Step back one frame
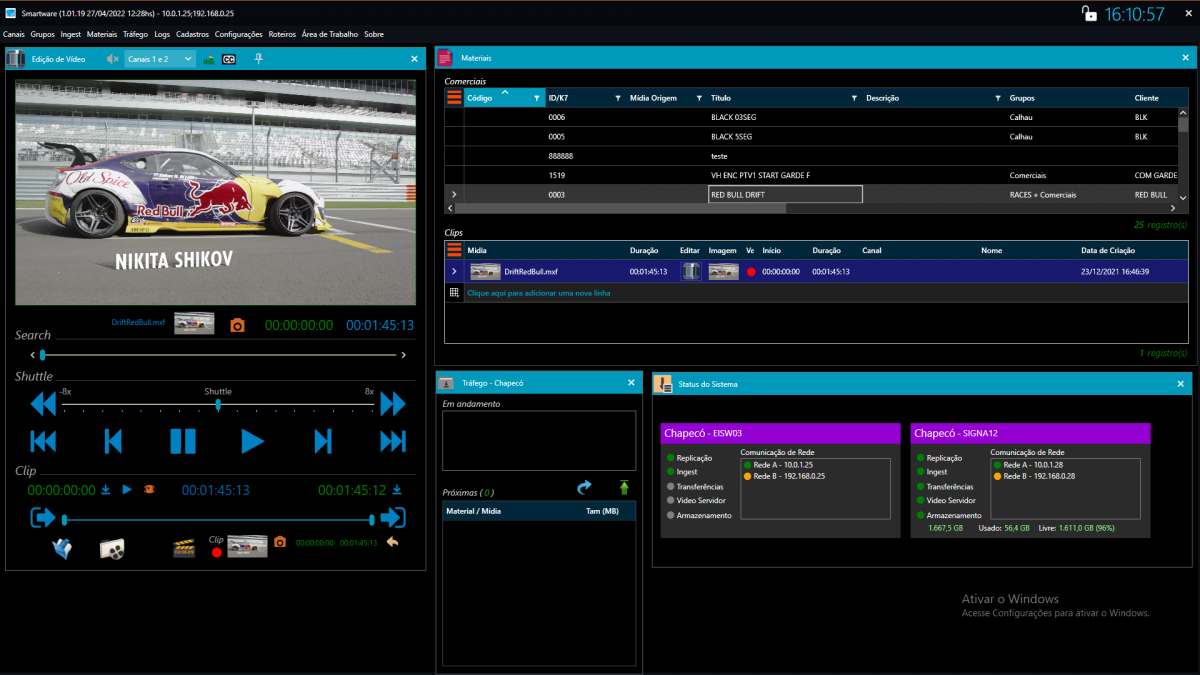1200x675 pixels. tap(113, 441)
